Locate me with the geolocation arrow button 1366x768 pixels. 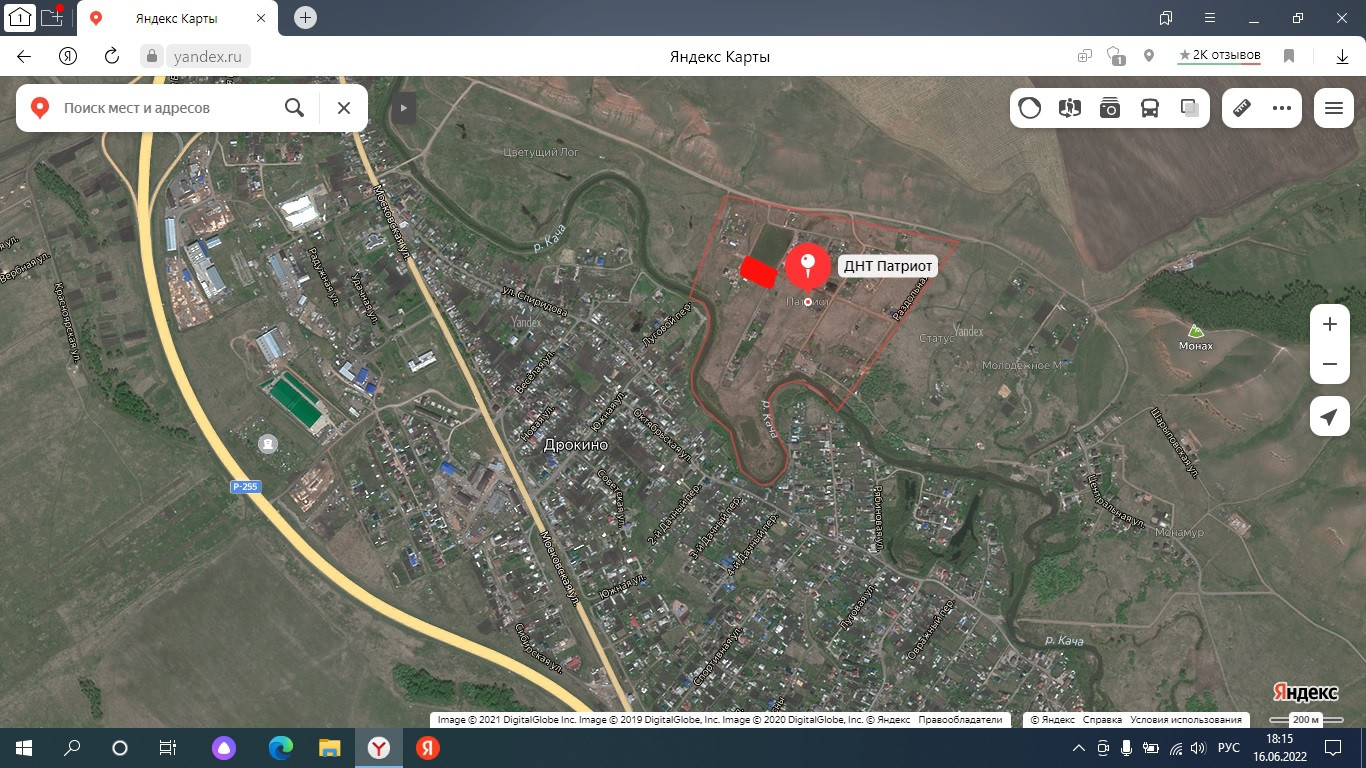(1330, 417)
